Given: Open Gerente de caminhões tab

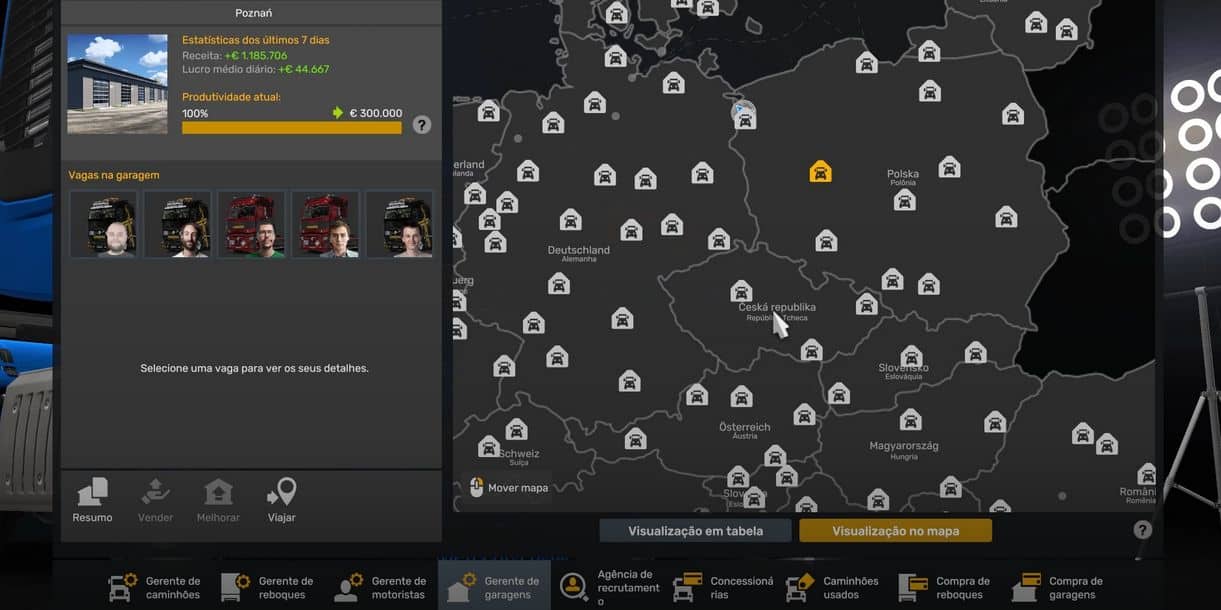Looking at the screenshot, I should (x=155, y=587).
